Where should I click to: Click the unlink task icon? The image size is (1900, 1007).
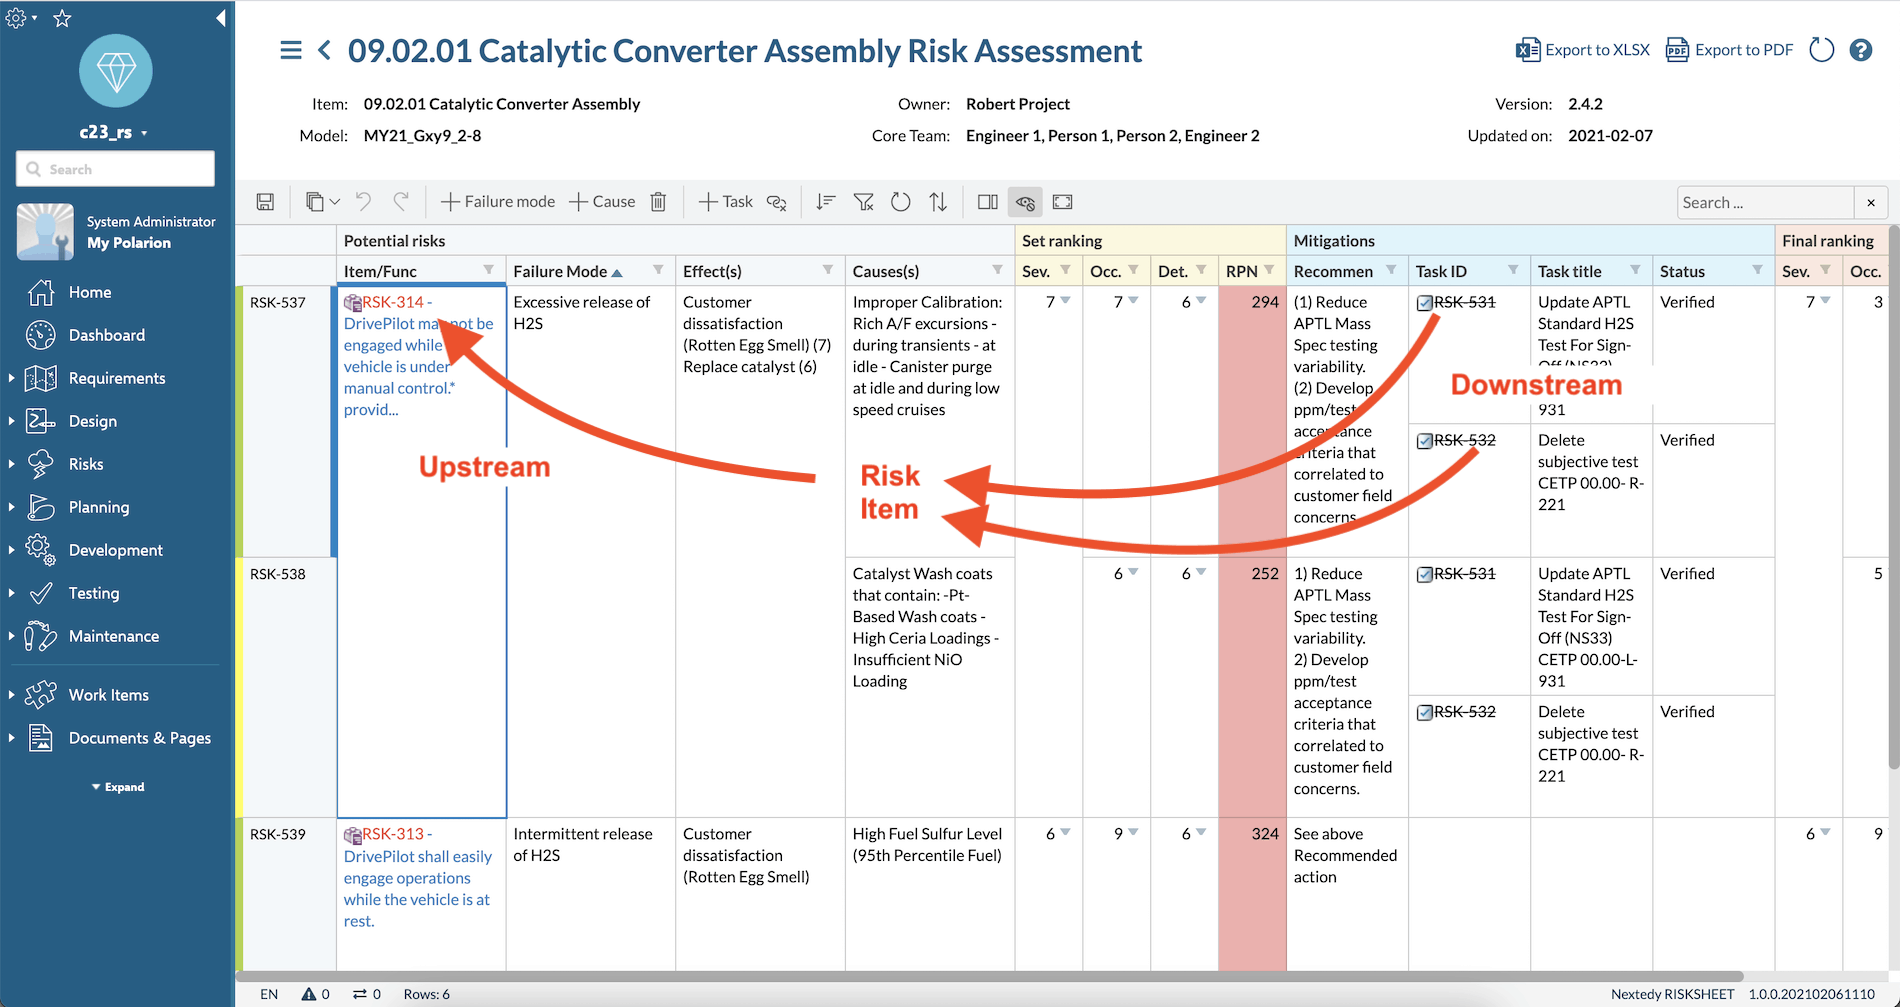[777, 202]
